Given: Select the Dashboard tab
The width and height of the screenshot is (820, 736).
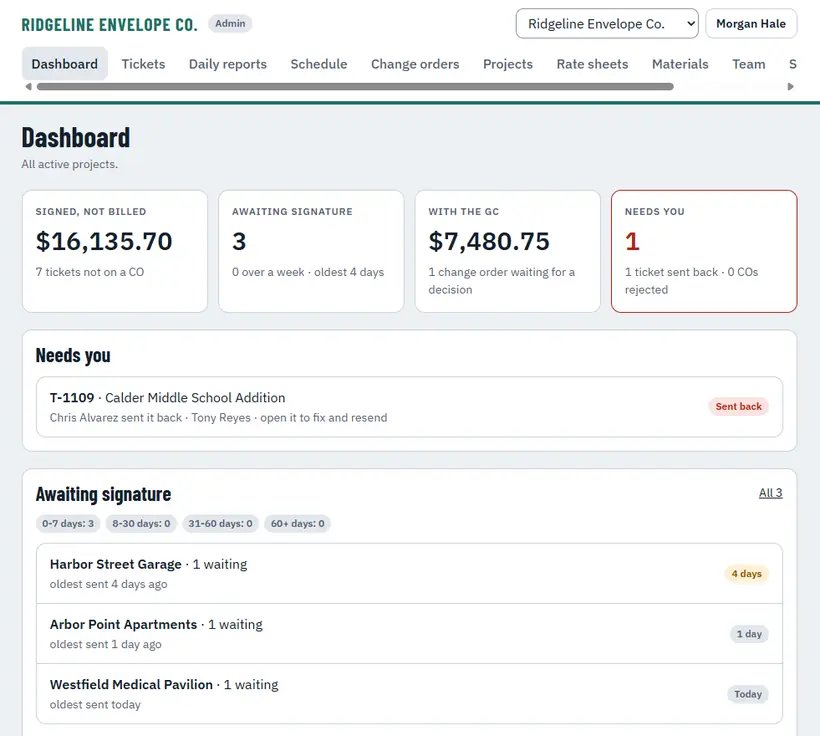Looking at the screenshot, I should click(x=65, y=64).
